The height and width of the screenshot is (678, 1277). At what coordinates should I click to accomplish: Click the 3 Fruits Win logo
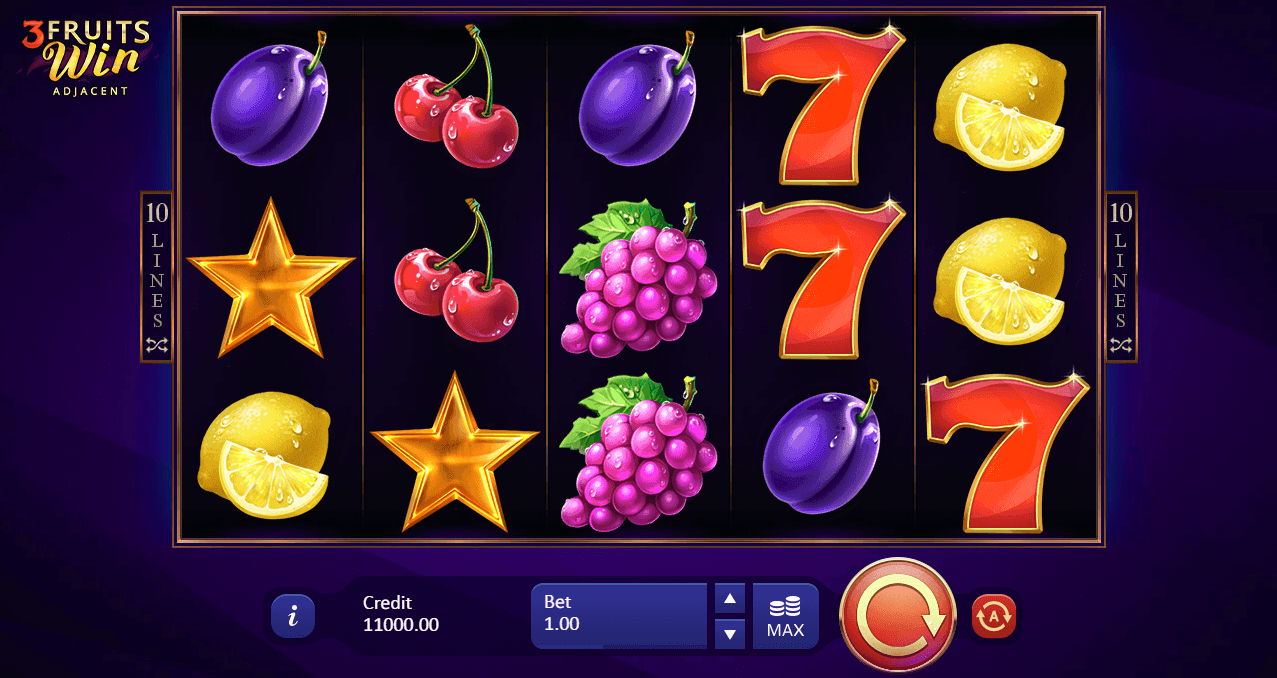coord(86,58)
